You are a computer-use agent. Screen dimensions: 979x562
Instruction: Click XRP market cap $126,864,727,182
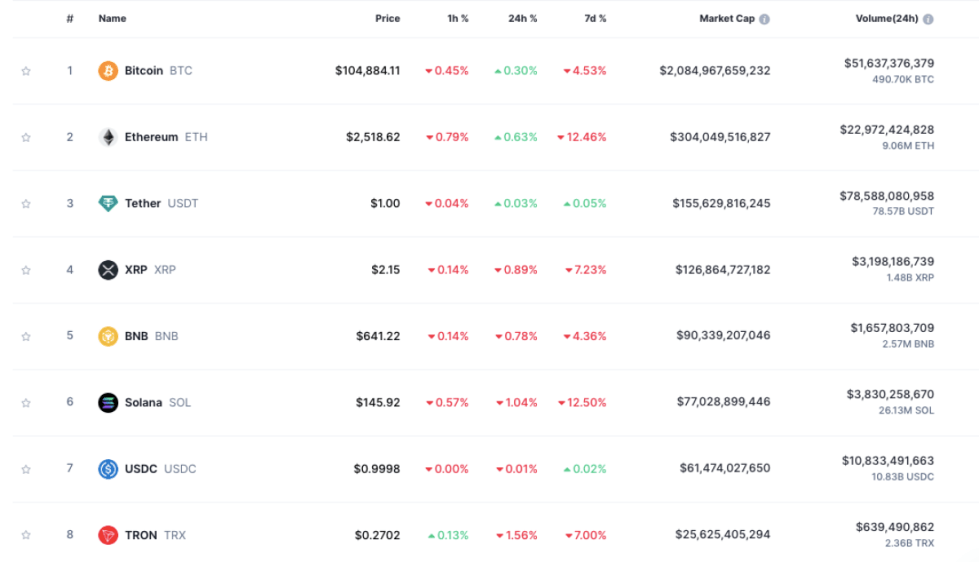(x=723, y=270)
